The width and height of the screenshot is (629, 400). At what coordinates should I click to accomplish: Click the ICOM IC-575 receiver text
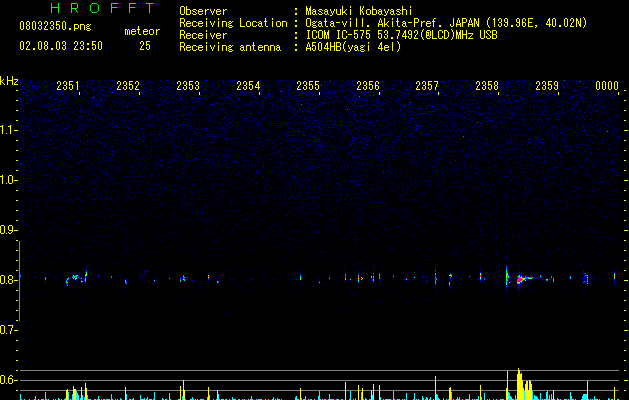coord(402,35)
